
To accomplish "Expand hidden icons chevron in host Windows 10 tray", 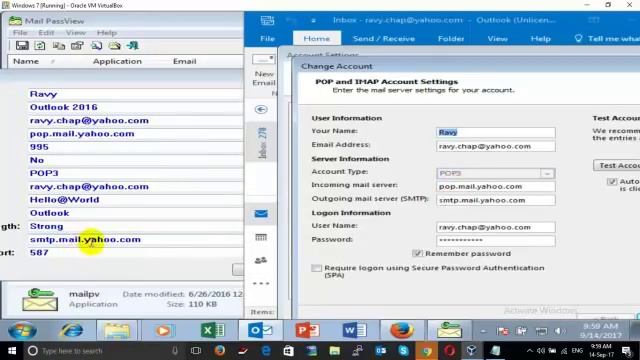I will click(x=529, y=351).
